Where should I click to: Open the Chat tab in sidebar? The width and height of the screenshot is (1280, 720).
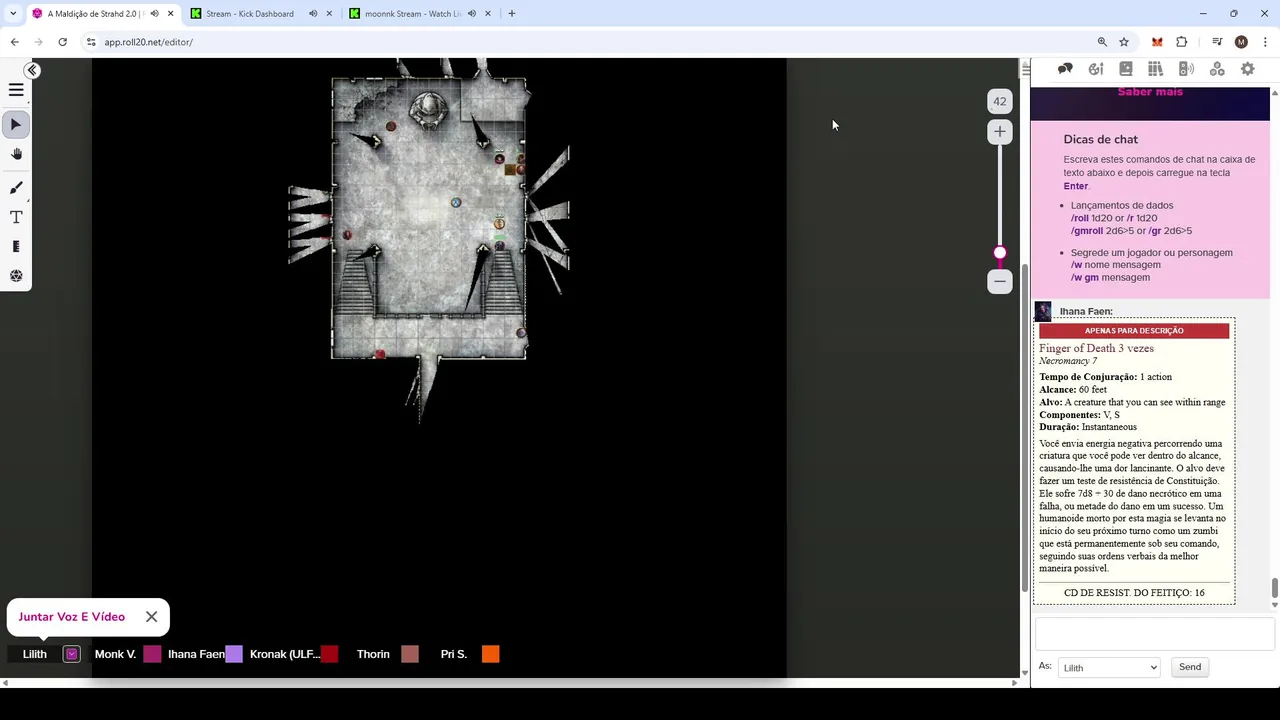click(x=1065, y=69)
